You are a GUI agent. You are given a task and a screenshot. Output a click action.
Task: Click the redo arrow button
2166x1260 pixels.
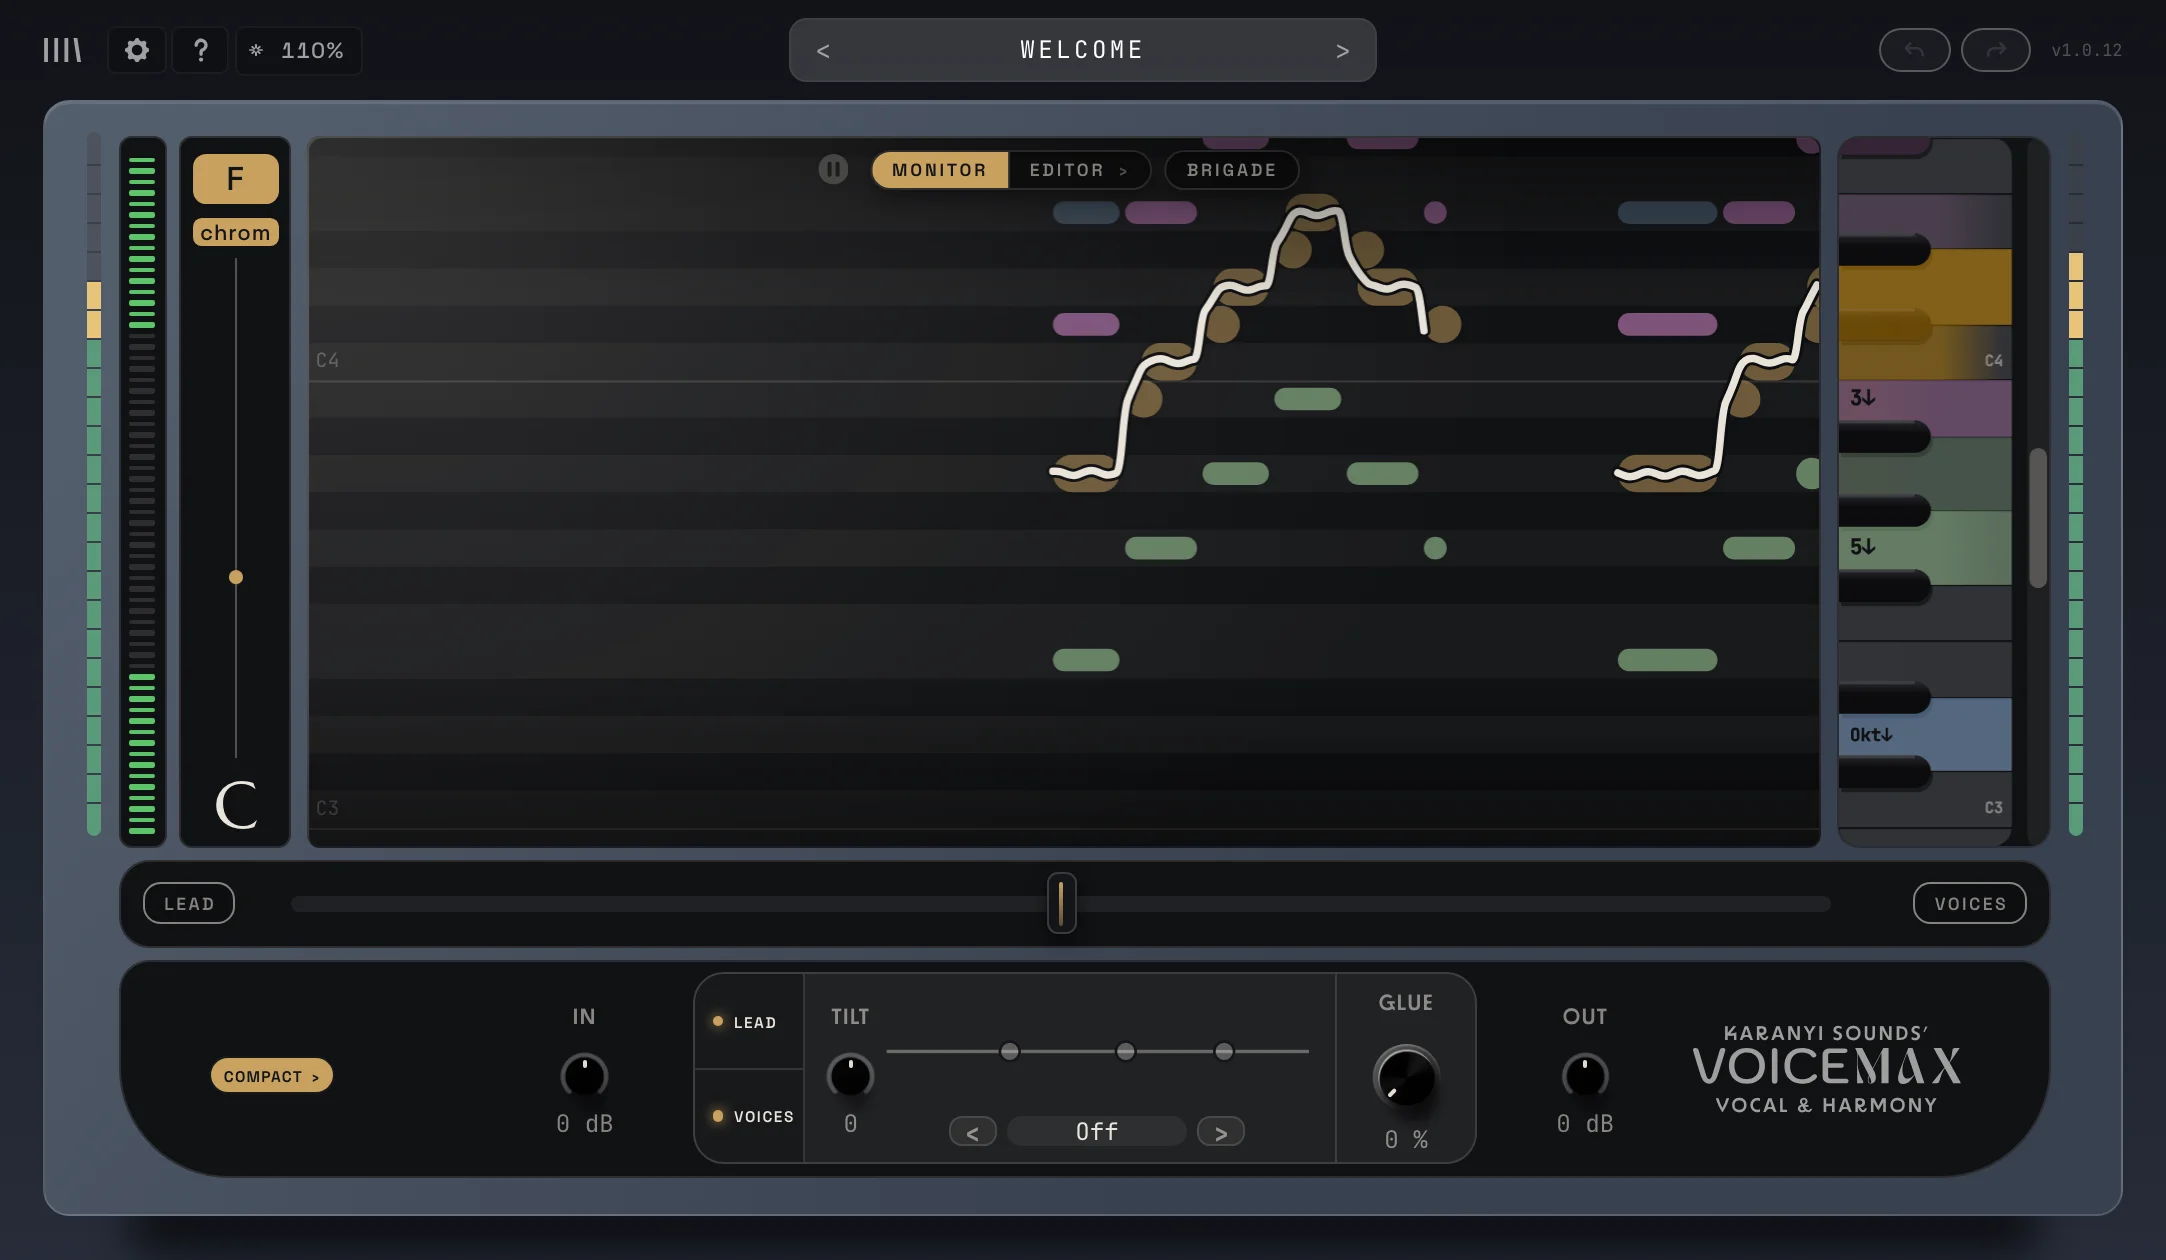coord(1995,50)
